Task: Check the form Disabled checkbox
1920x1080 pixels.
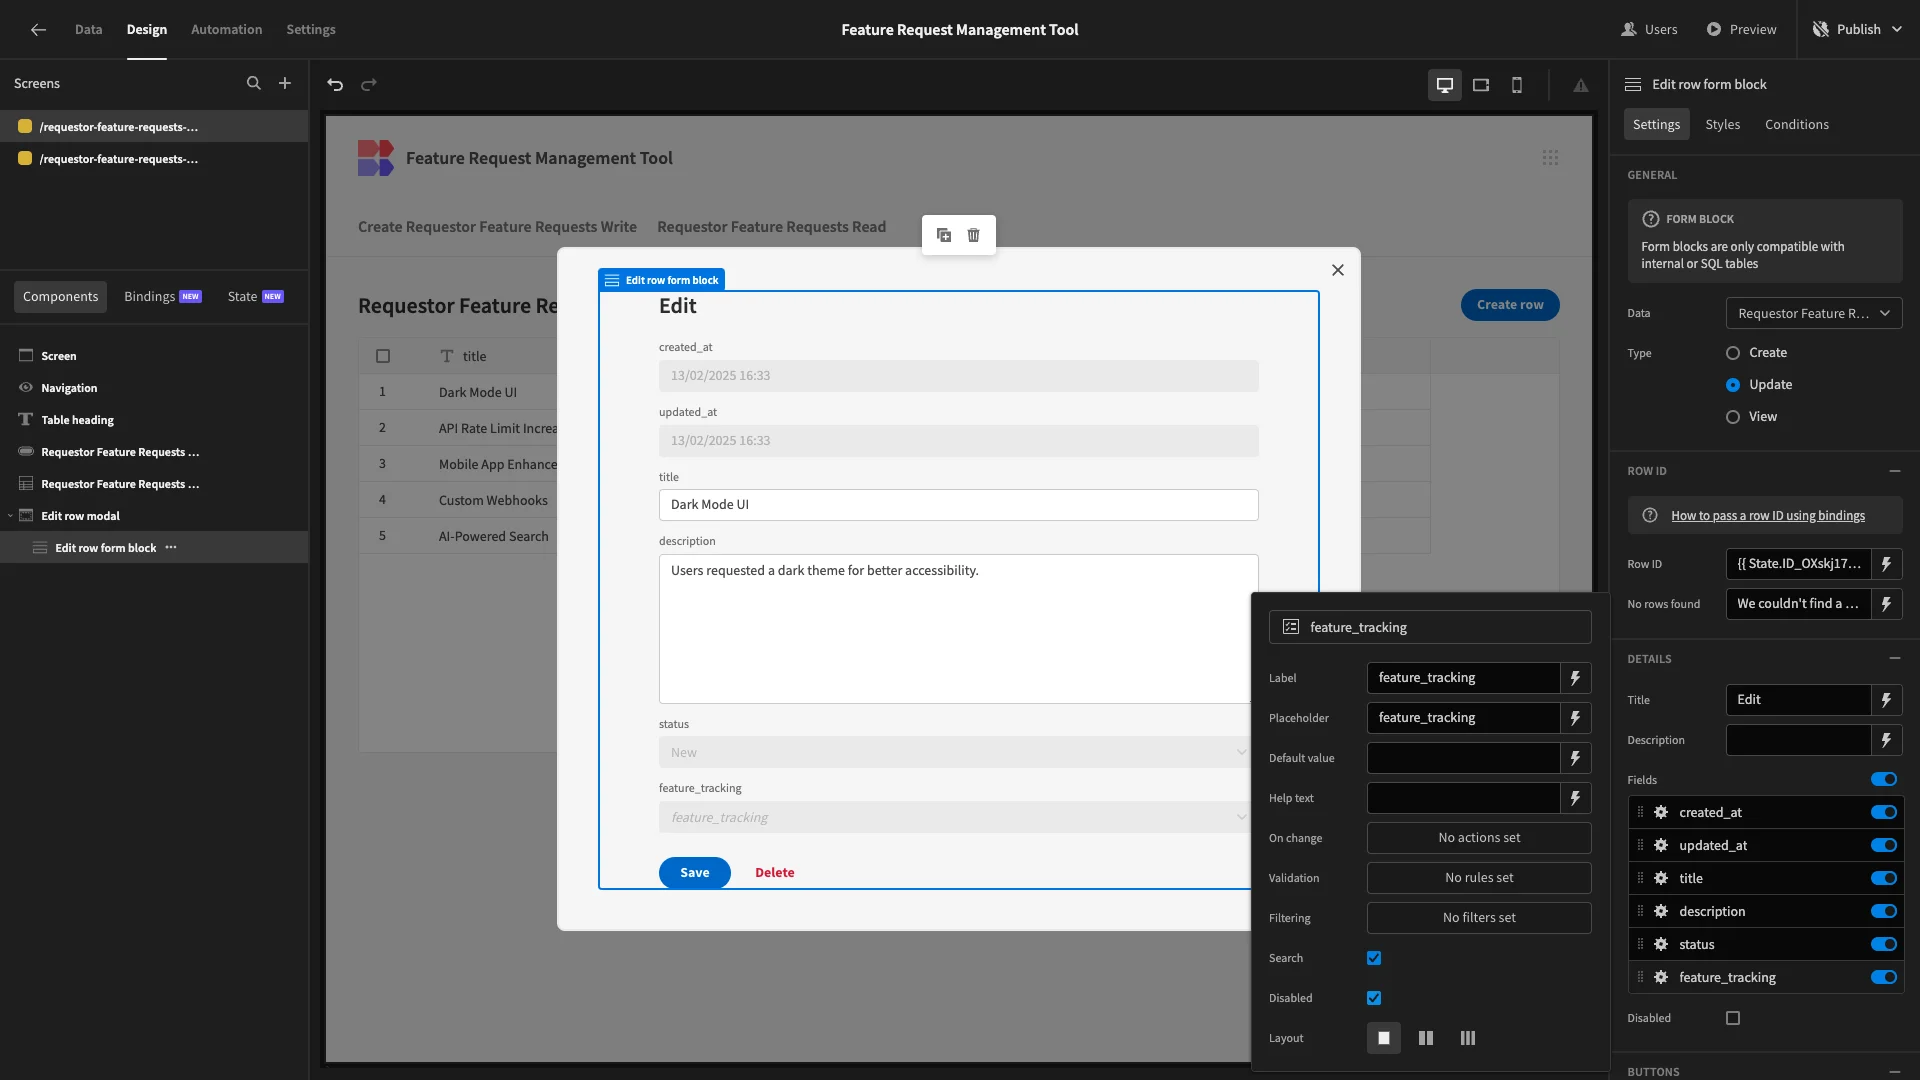Action: point(1733,1018)
